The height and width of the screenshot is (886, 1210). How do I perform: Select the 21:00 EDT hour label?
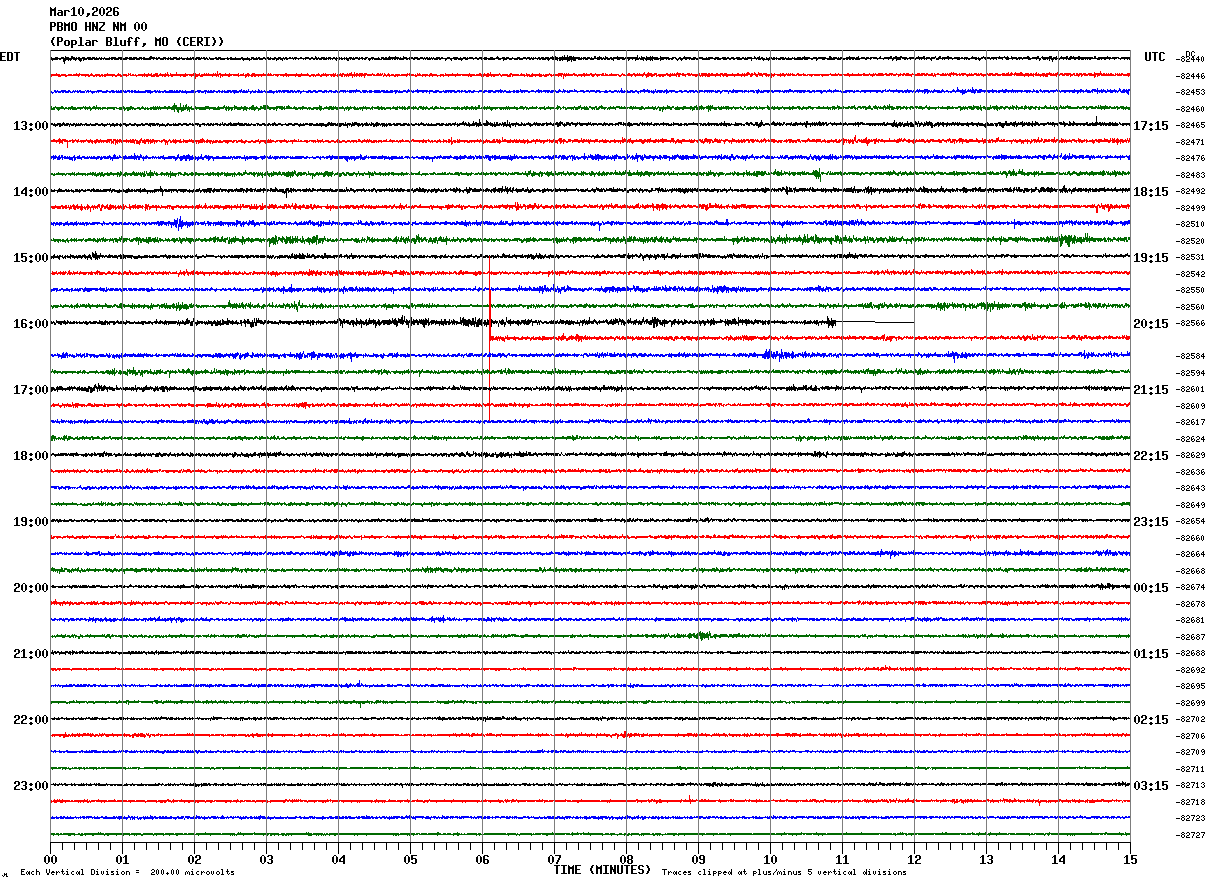click(x=31, y=654)
